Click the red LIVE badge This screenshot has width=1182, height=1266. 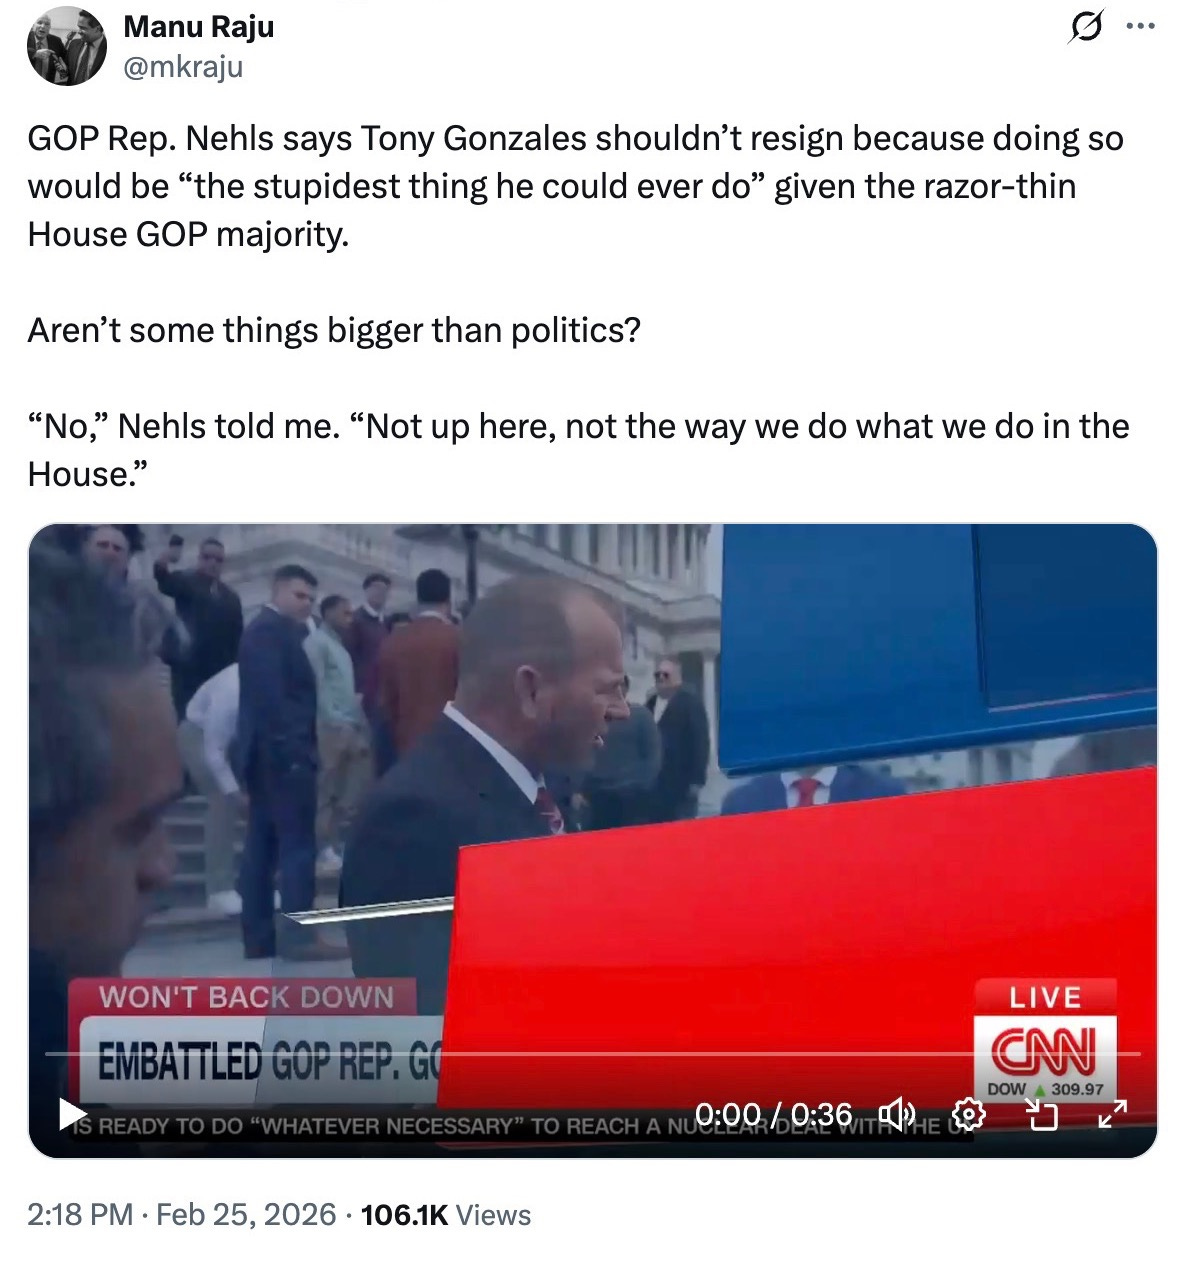pos(1045,997)
